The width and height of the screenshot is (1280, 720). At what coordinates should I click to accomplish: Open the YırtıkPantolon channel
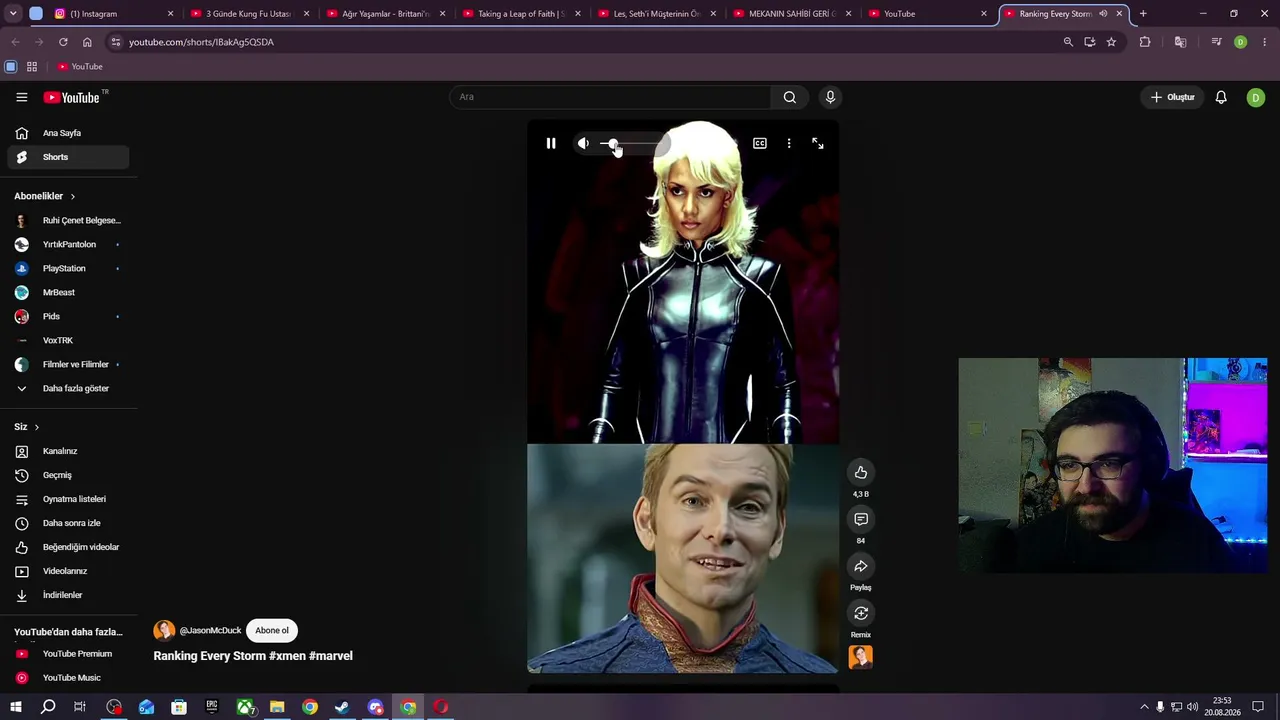pyautogui.click(x=68, y=244)
